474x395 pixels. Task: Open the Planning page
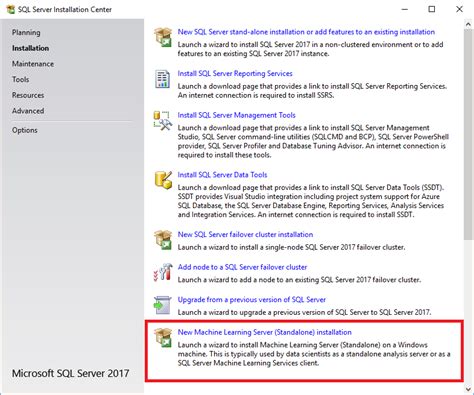(x=26, y=32)
